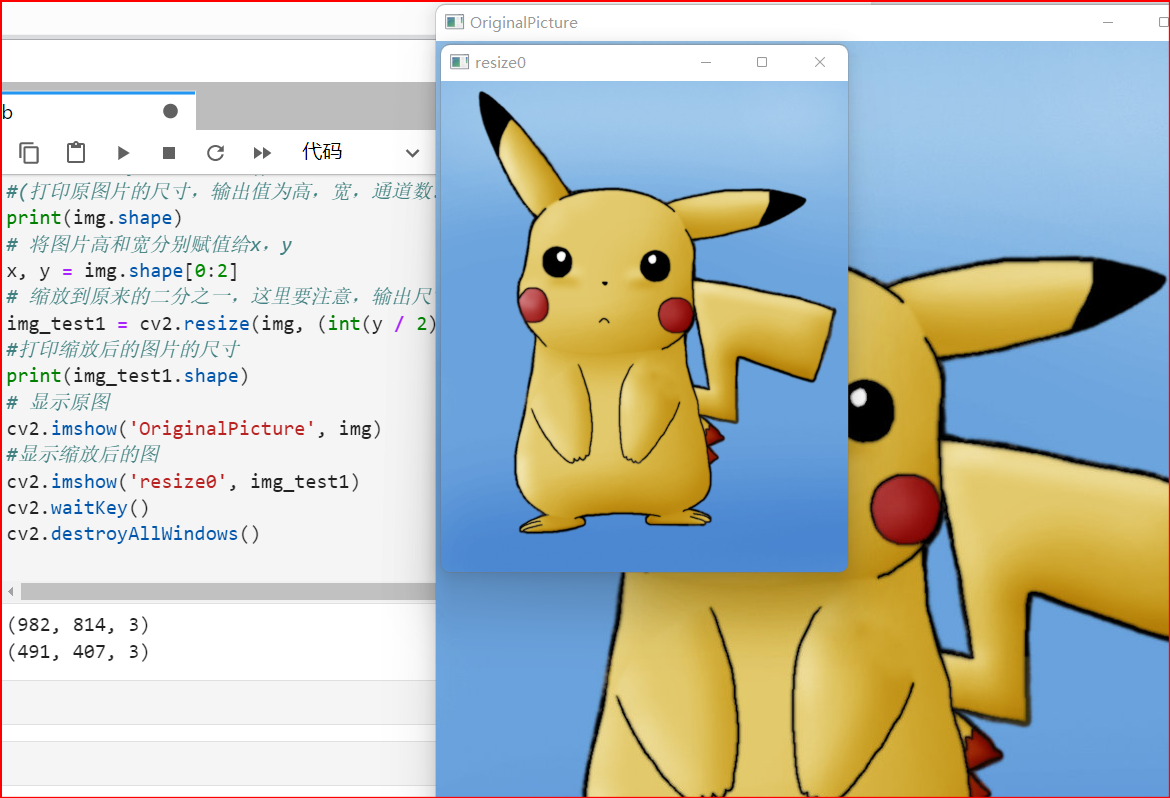Click the cv2.imshow('OriginalPicture', img) line
Viewport: 1170px width, 798px height.
point(194,428)
